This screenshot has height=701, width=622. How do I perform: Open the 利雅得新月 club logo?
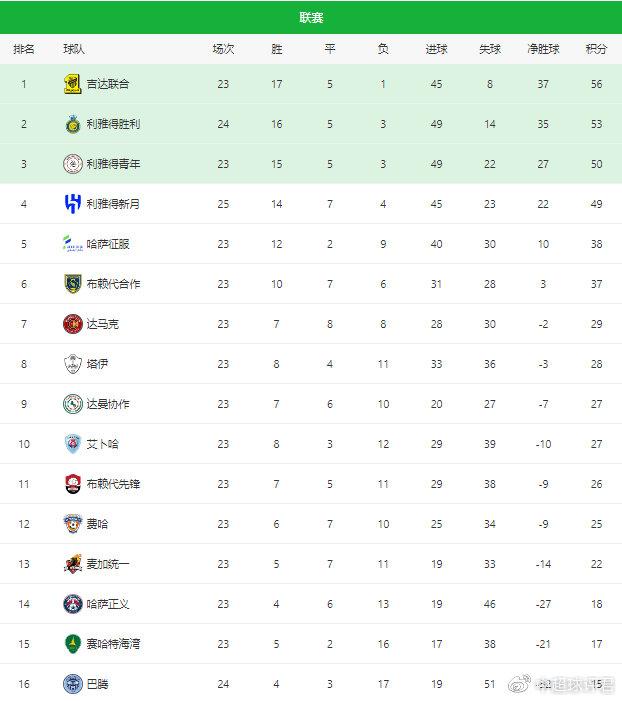[72, 204]
